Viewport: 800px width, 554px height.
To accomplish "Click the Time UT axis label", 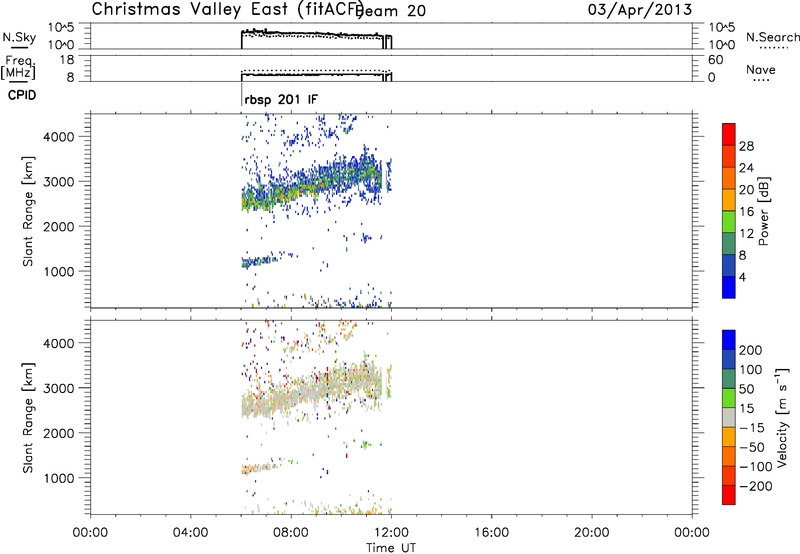I will 391,547.
